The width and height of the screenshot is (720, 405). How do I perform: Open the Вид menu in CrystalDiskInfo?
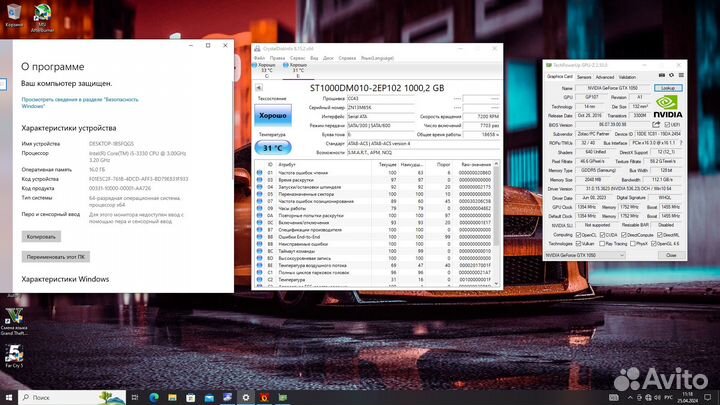[314, 58]
